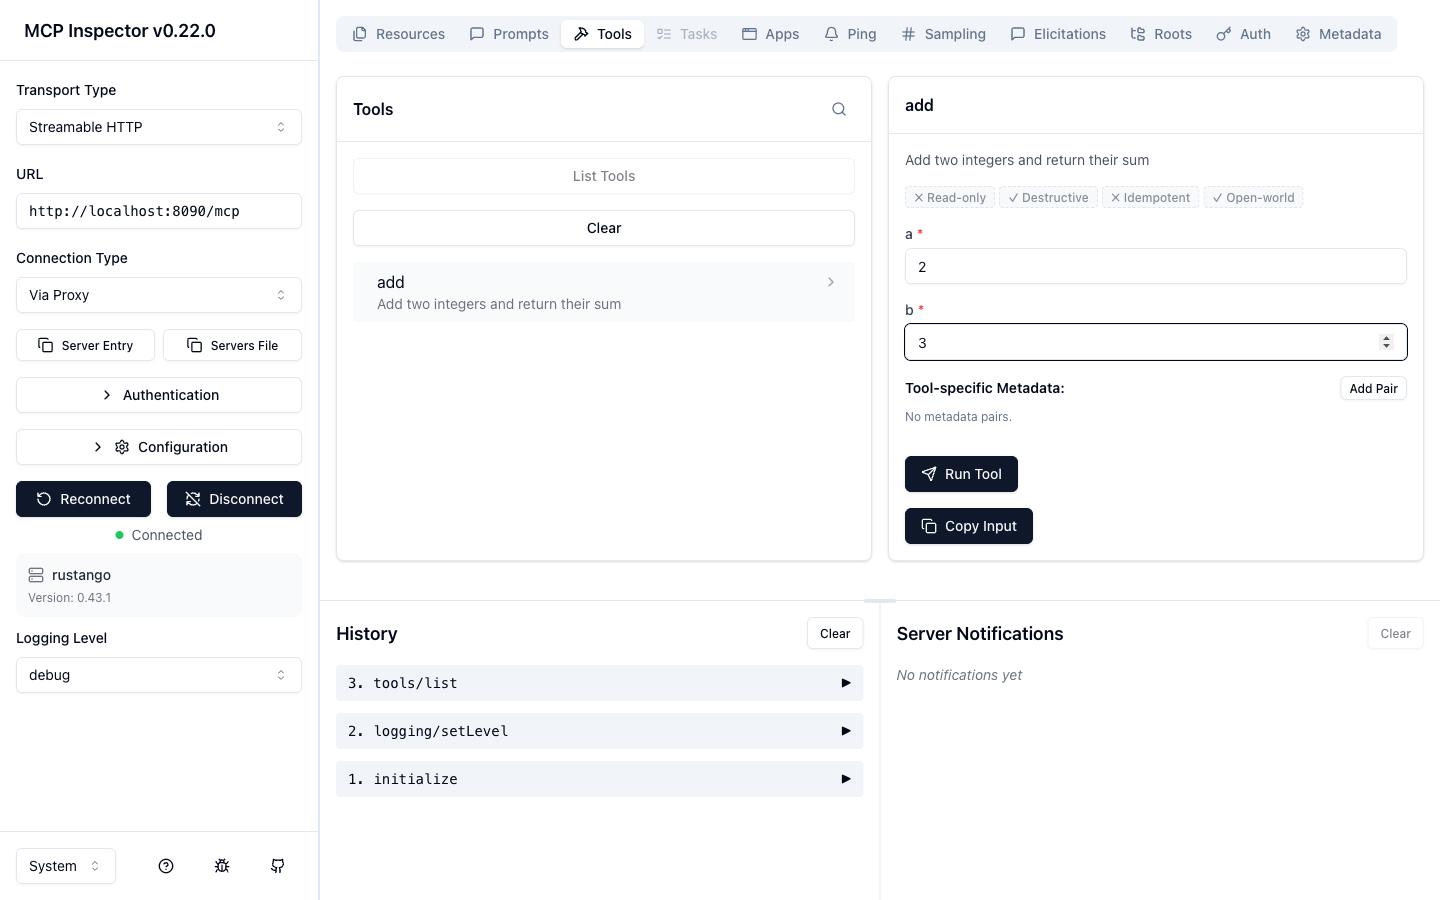The width and height of the screenshot is (1440, 900).
Task: Click the gear icon in Configuration
Action: click(122, 447)
